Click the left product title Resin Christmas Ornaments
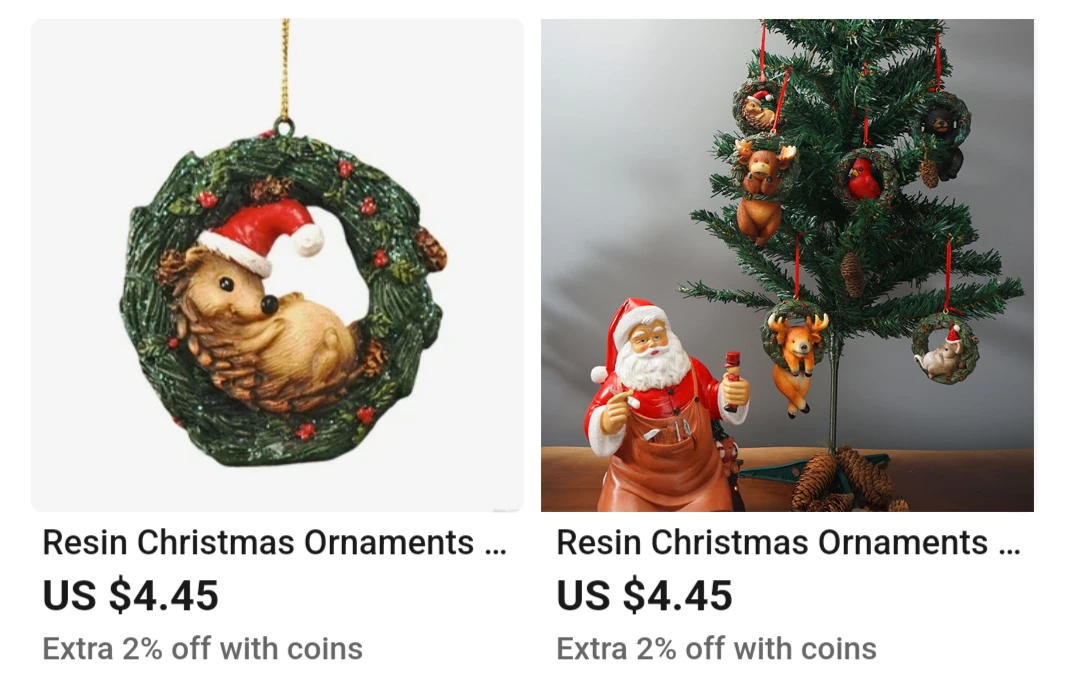 point(258,543)
